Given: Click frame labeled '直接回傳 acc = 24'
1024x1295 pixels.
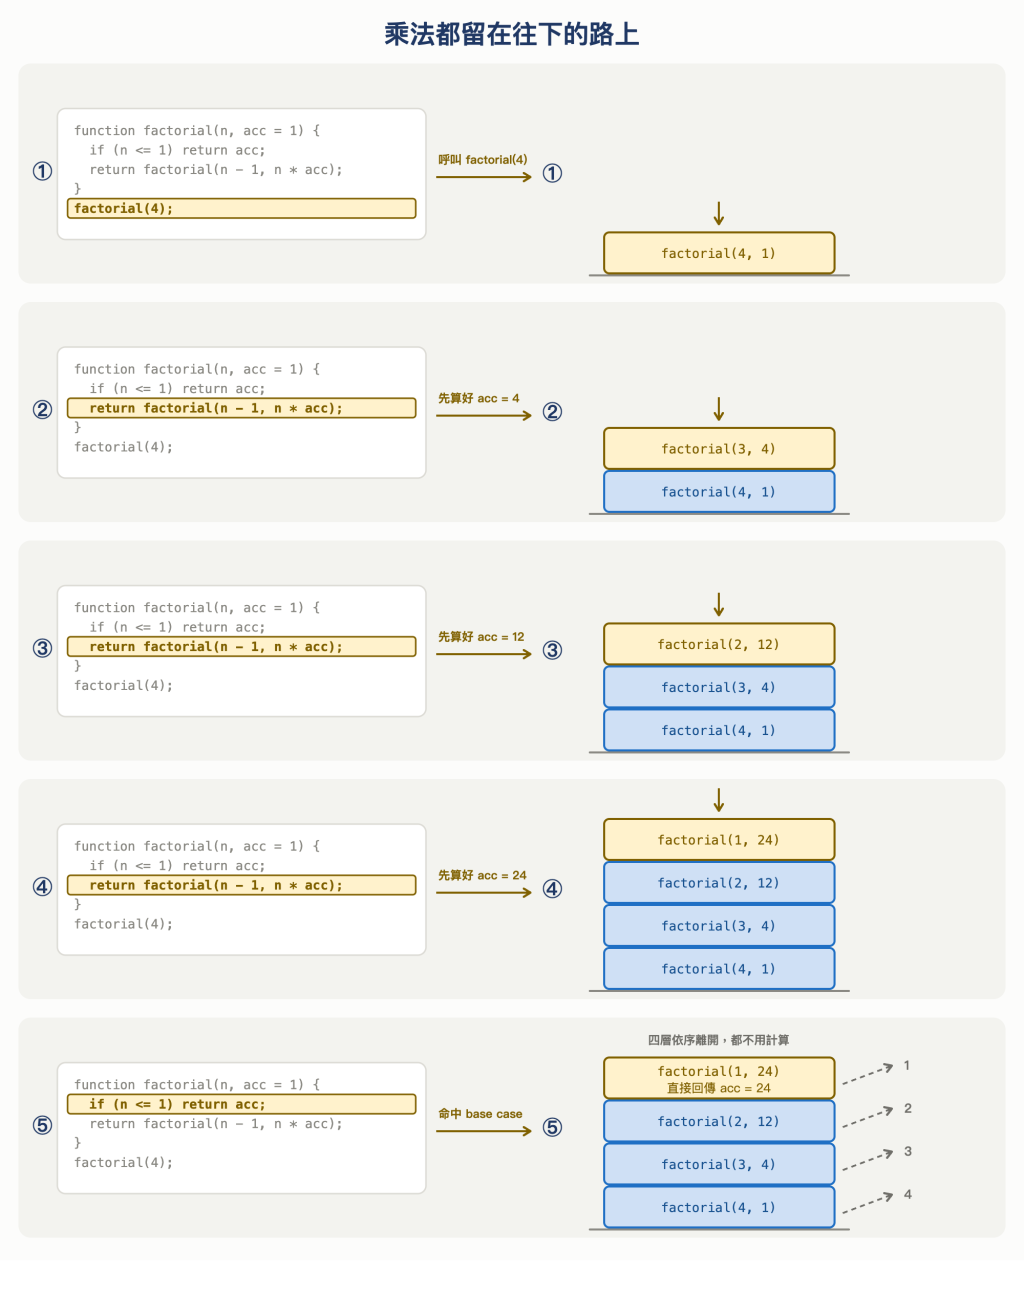Looking at the screenshot, I should tap(719, 1078).
